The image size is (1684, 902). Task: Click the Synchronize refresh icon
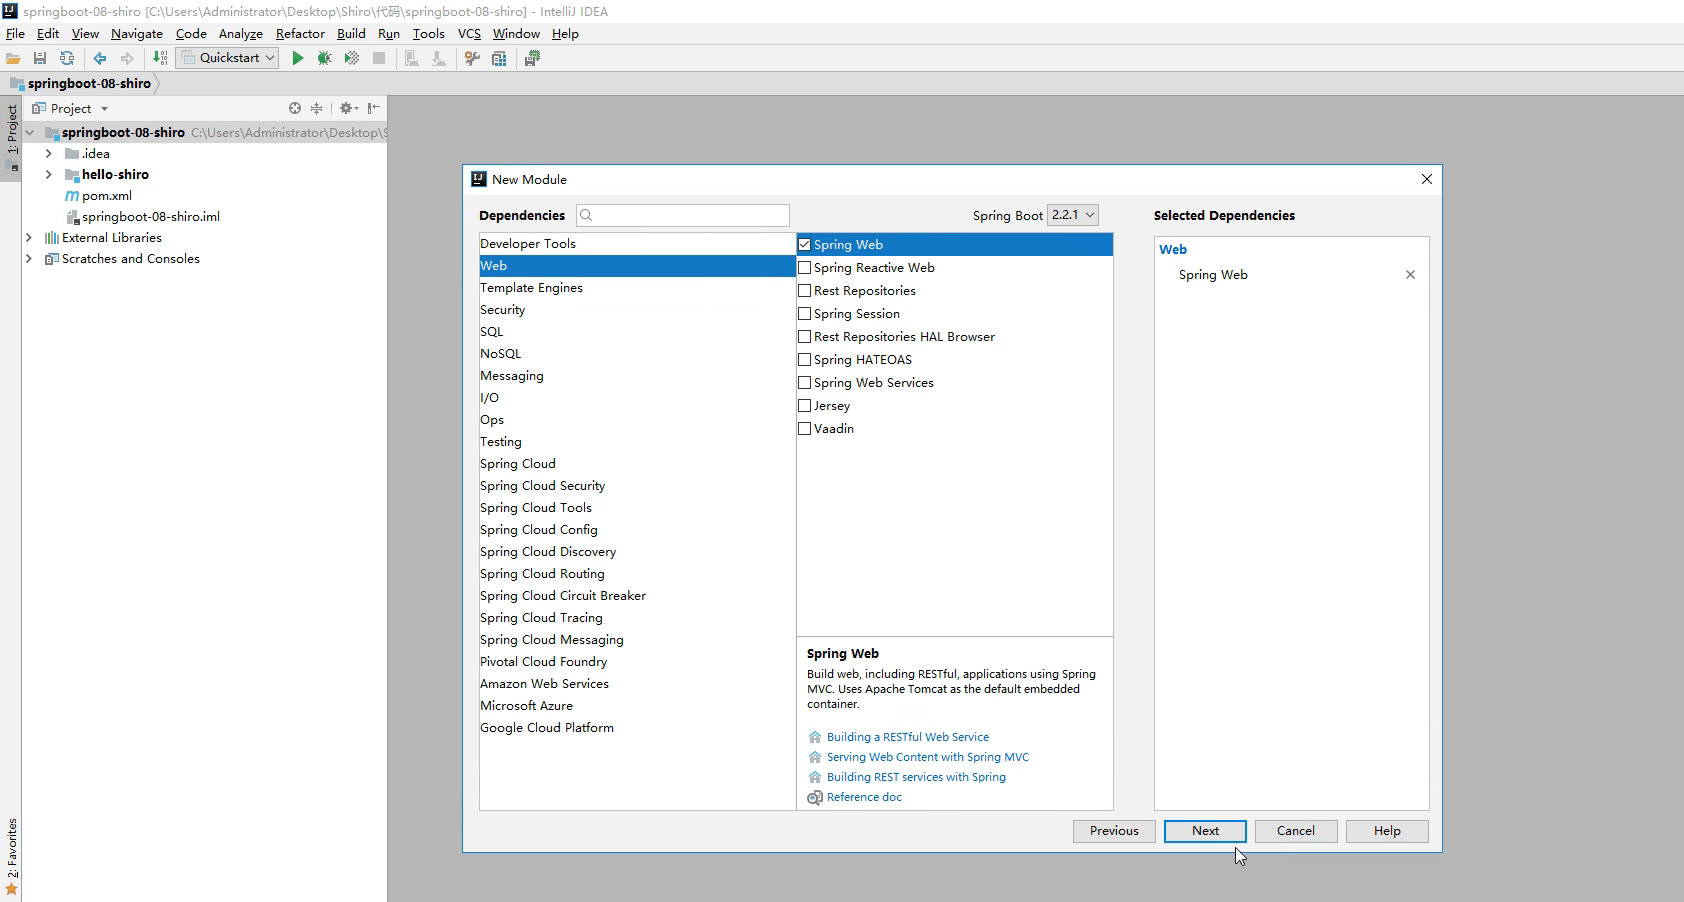(67, 59)
